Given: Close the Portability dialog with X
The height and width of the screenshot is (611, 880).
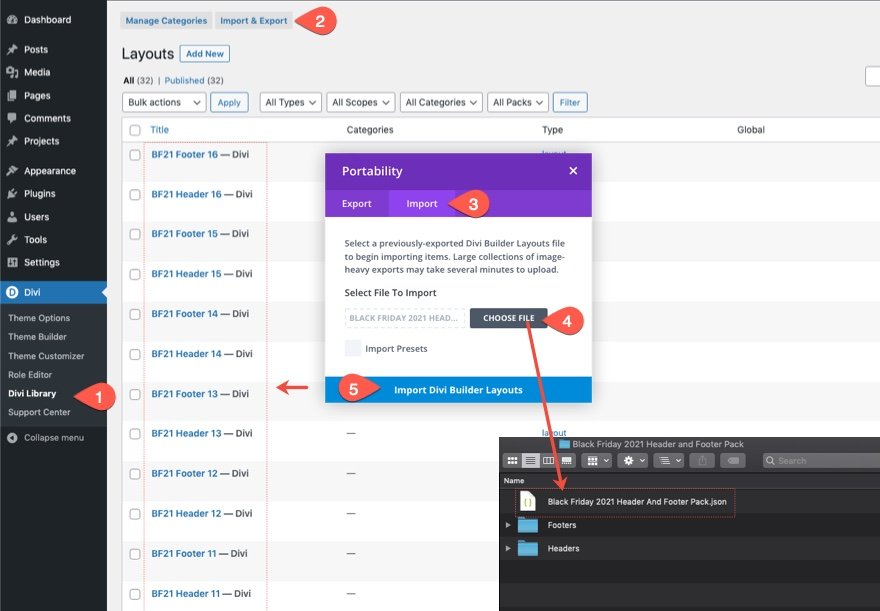Looking at the screenshot, I should 573,171.
